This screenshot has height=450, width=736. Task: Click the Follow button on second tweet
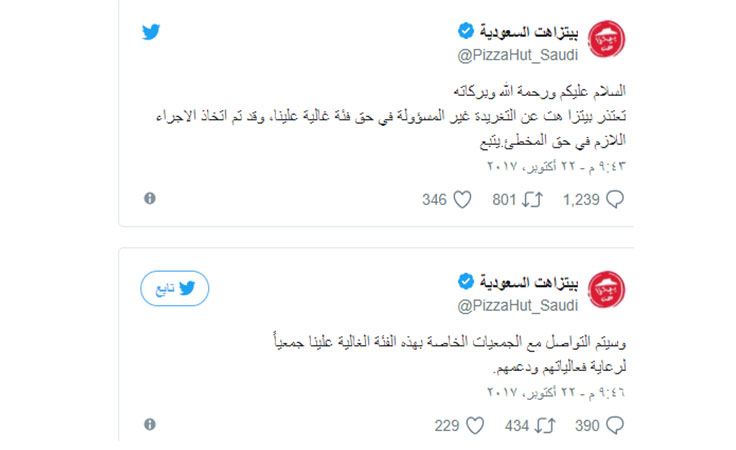click(175, 288)
